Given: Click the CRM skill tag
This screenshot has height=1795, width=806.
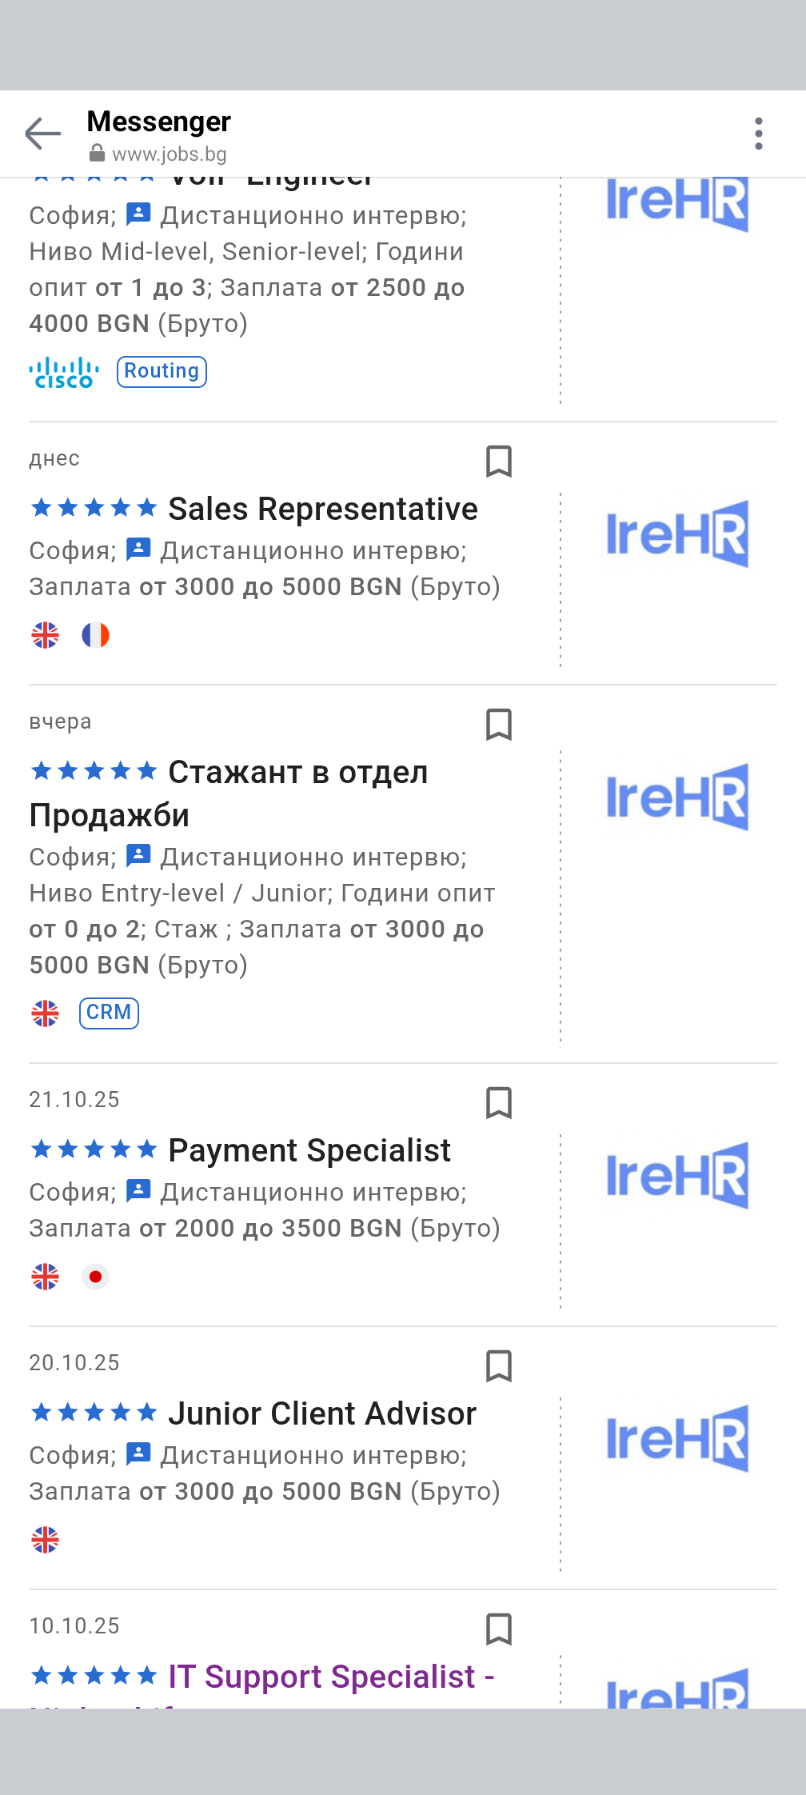Looking at the screenshot, I should click(x=109, y=1013).
